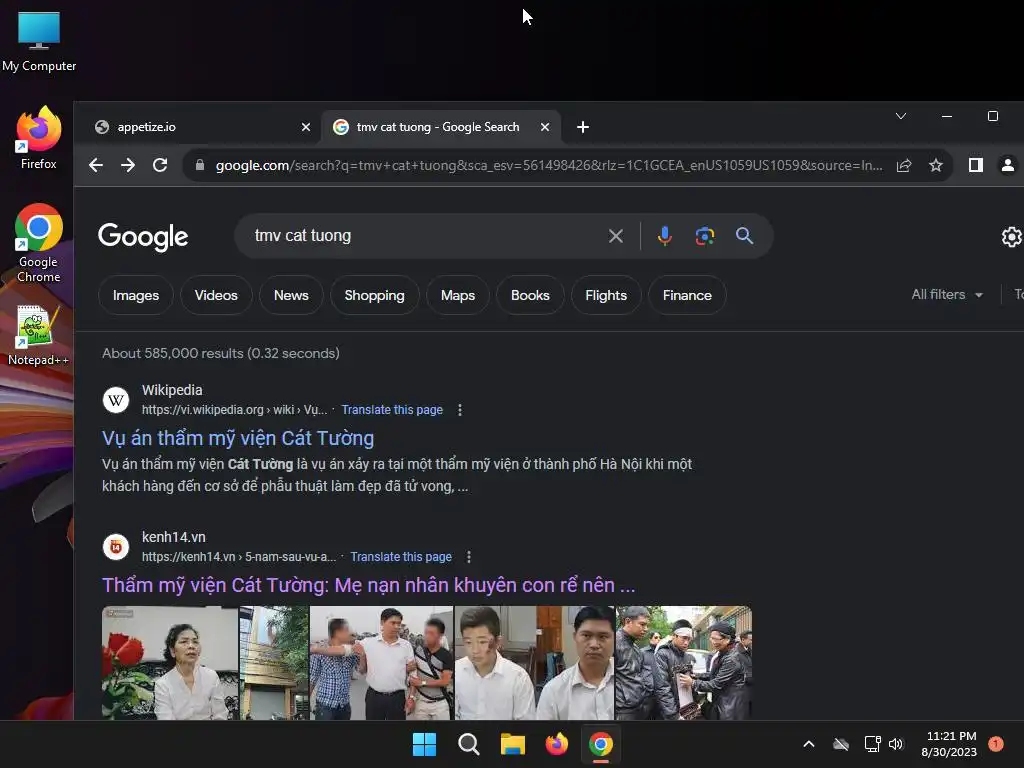Filter results by Videos

pyautogui.click(x=216, y=295)
